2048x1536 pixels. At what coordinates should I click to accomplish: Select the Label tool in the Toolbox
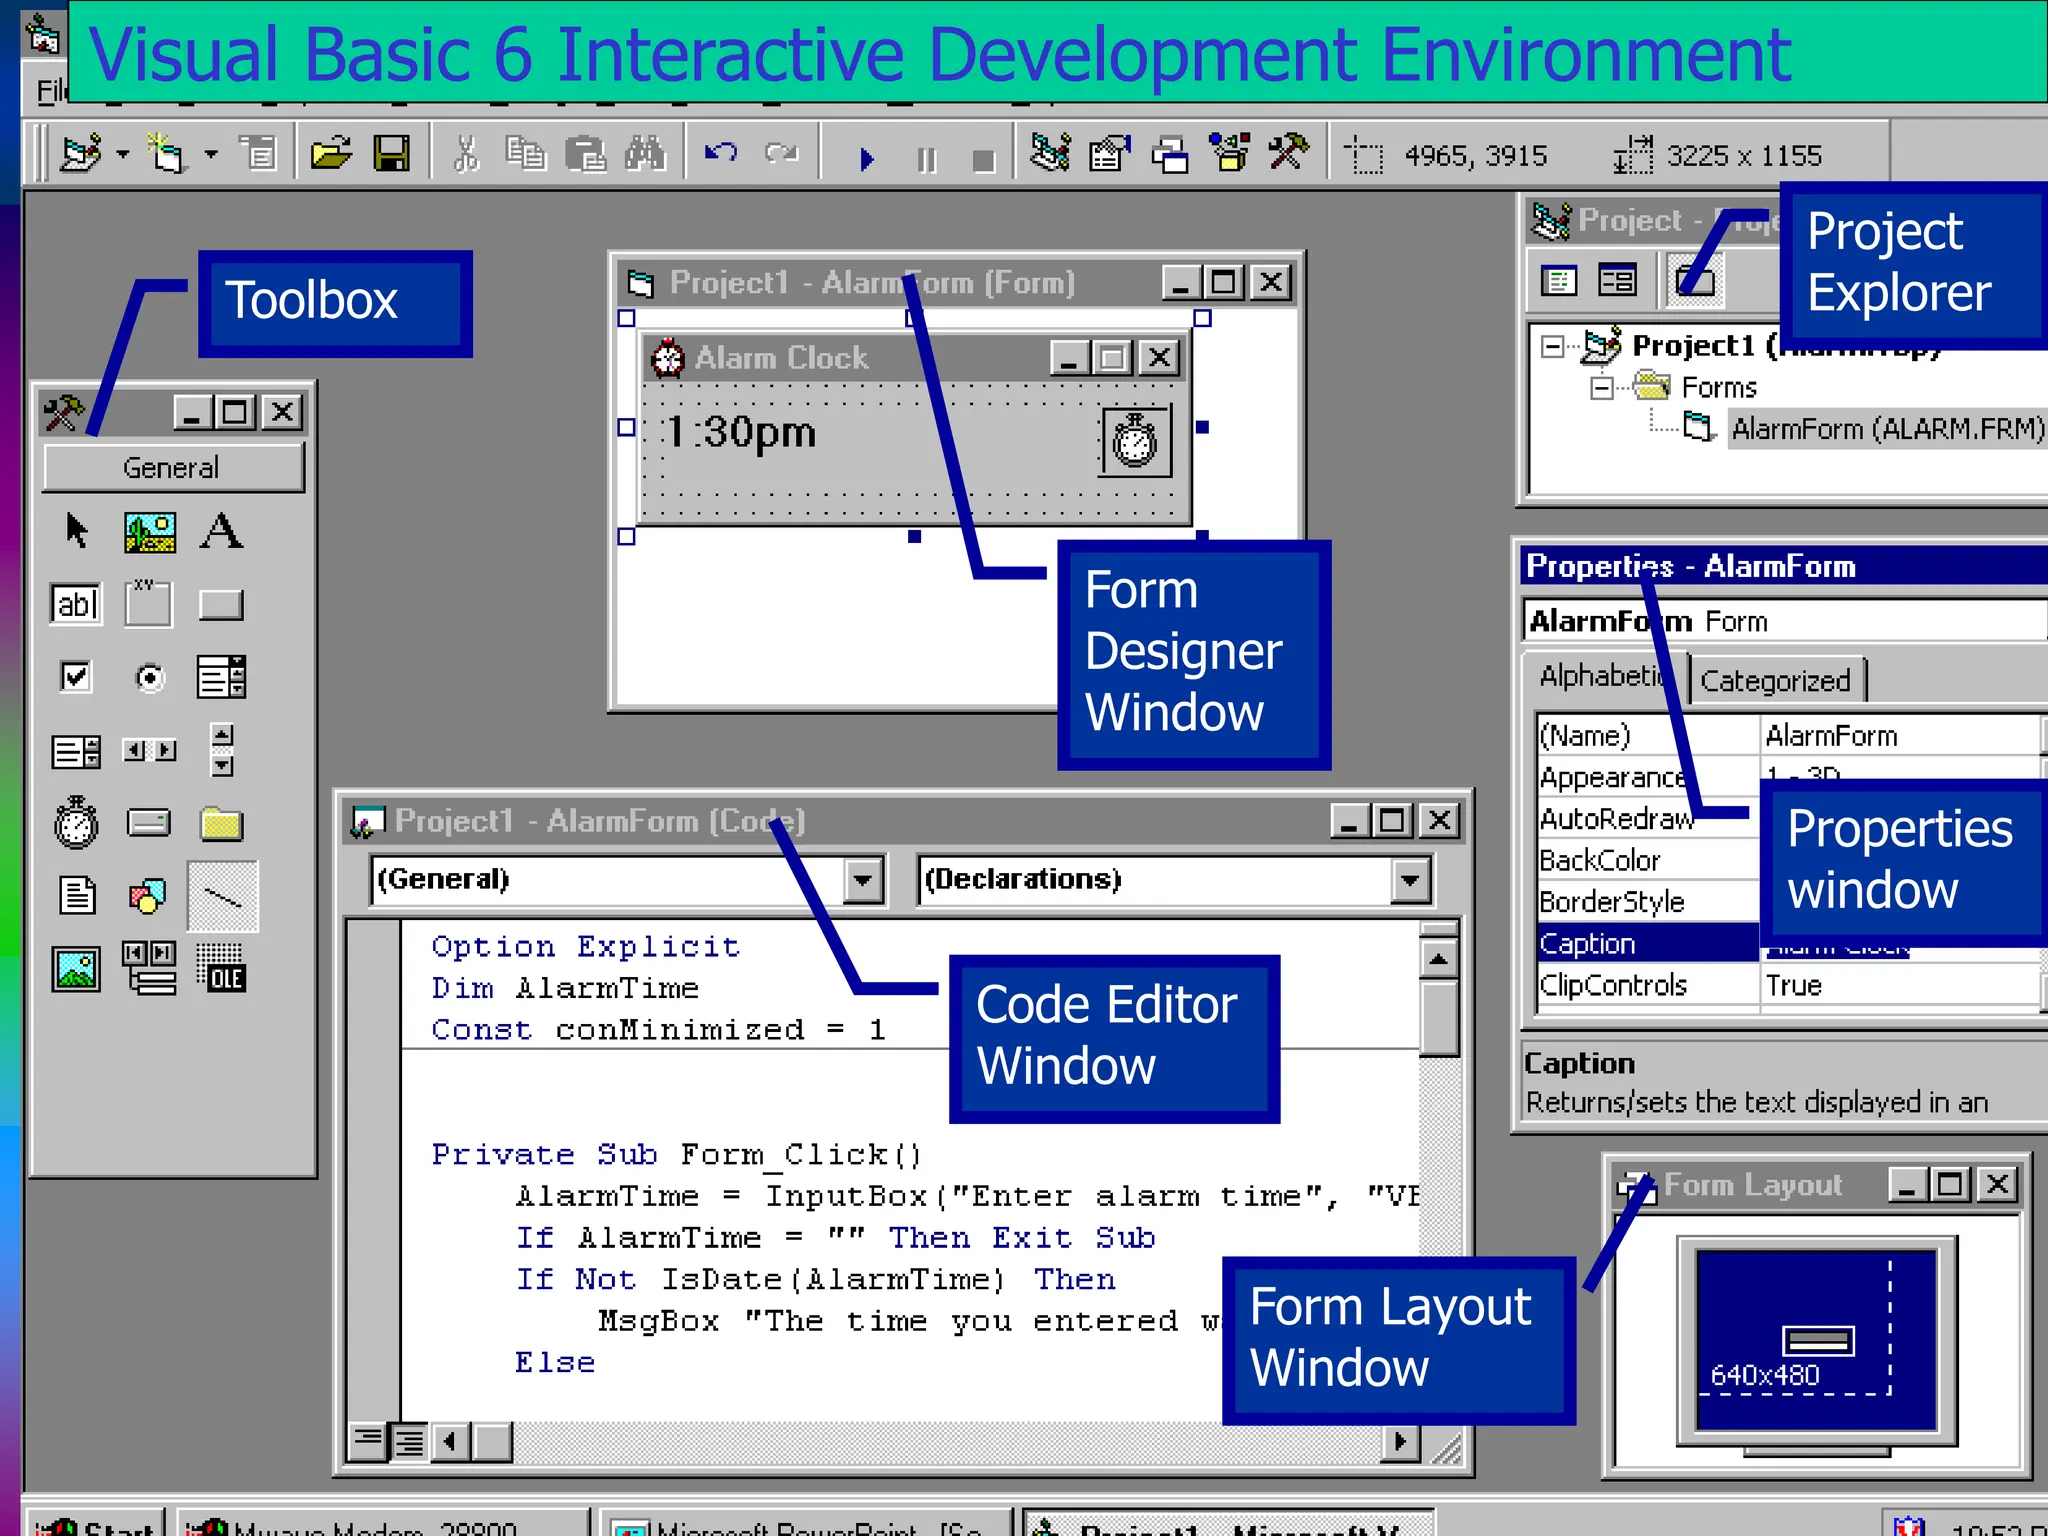tap(221, 531)
